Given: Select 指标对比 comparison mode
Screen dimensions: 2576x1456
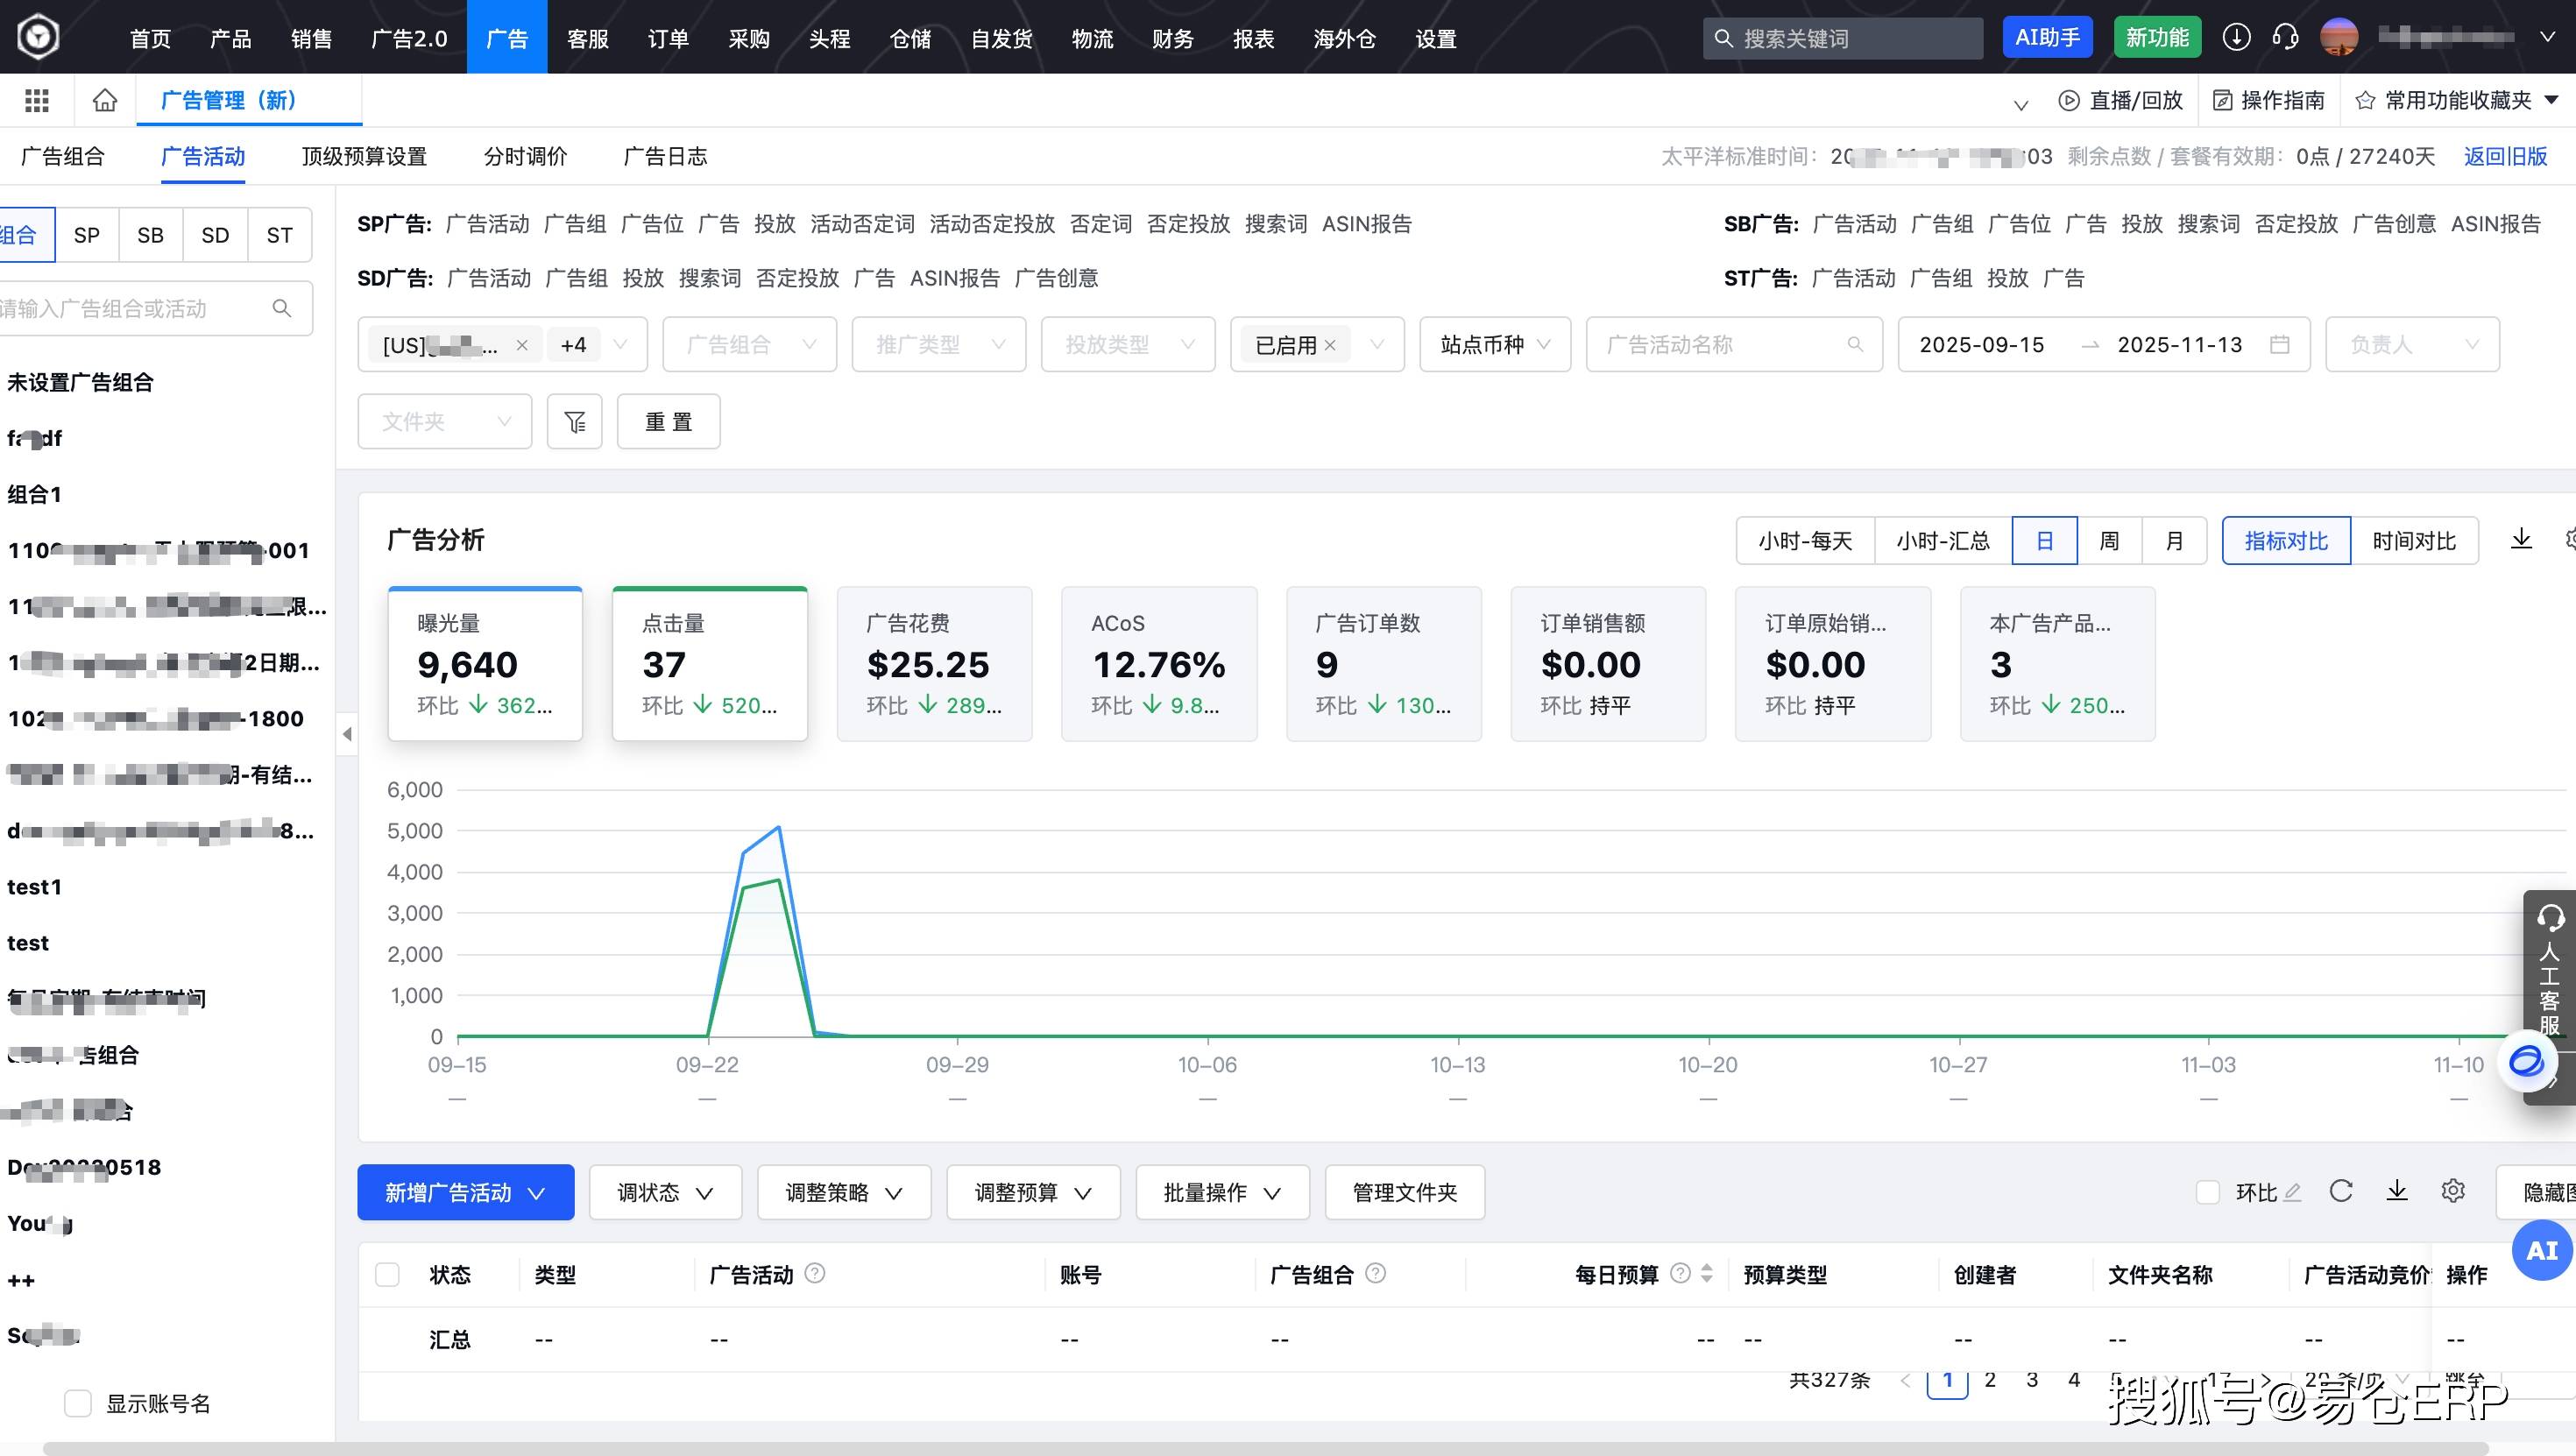Looking at the screenshot, I should 2286,541.
